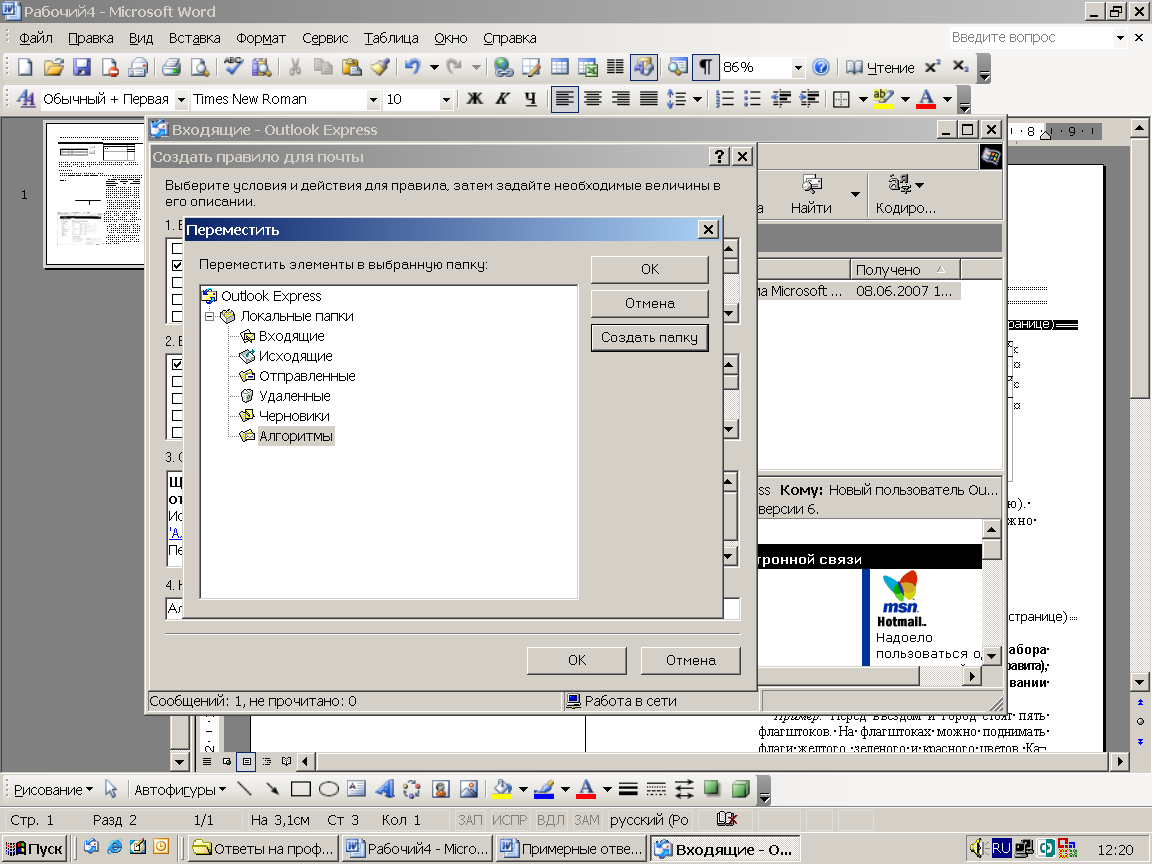Align text to the left
Image resolution: width=1152 pixels, height=864 pixels.
(564, 98)
